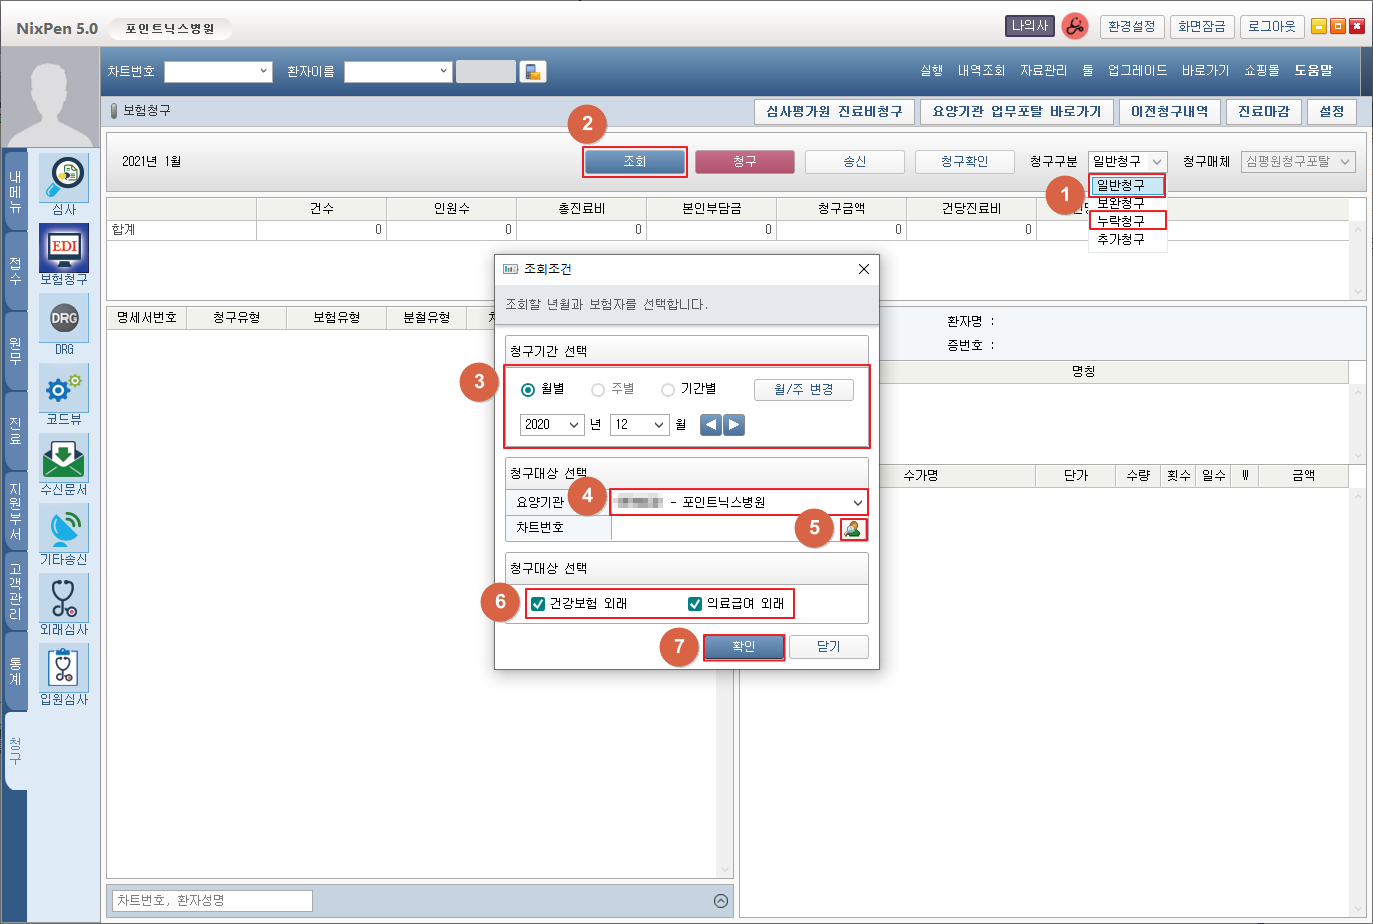Open the 심사 sidebar icon
The image size is (1373, 924).
click(x=64, y=178)
